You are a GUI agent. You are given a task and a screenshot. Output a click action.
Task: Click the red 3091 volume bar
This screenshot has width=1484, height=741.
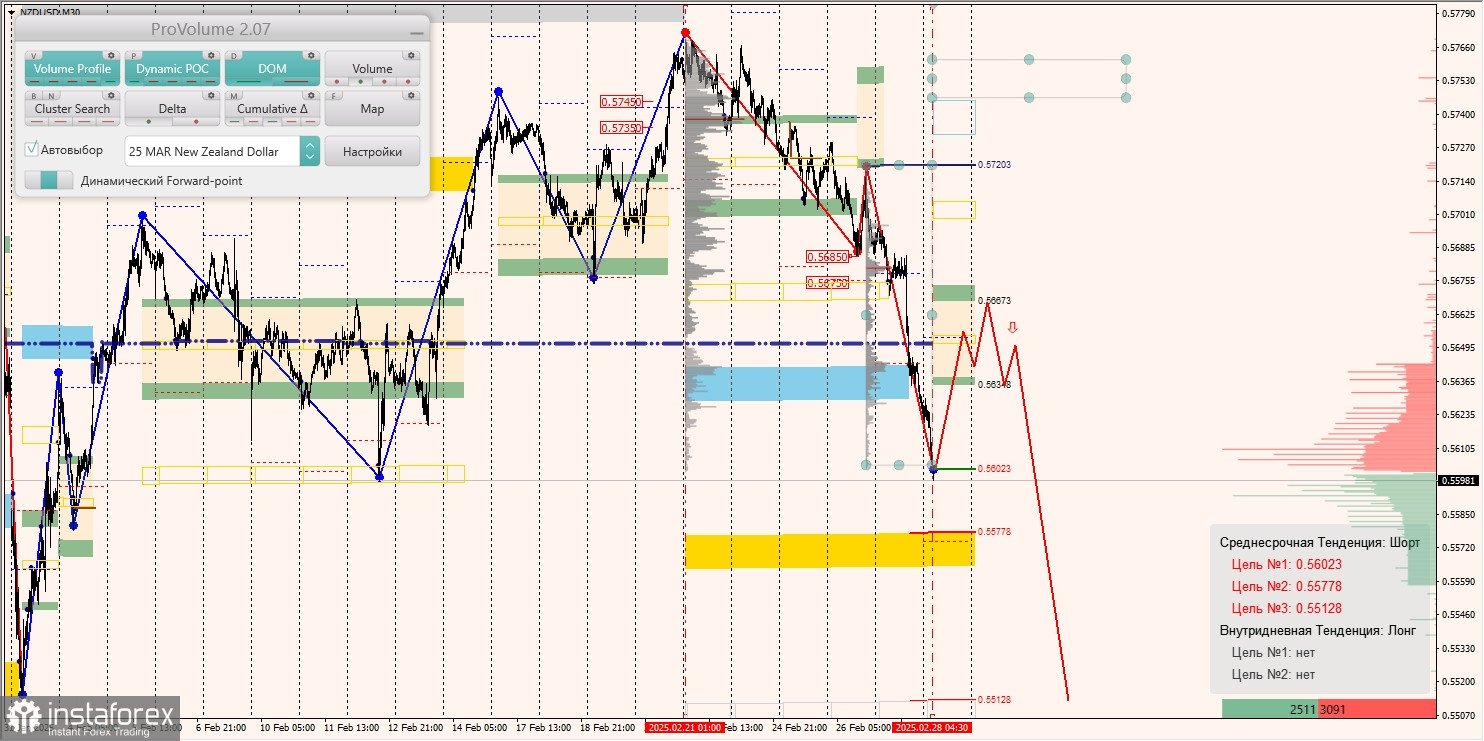pyautogui.click(x=1377, y=708)
